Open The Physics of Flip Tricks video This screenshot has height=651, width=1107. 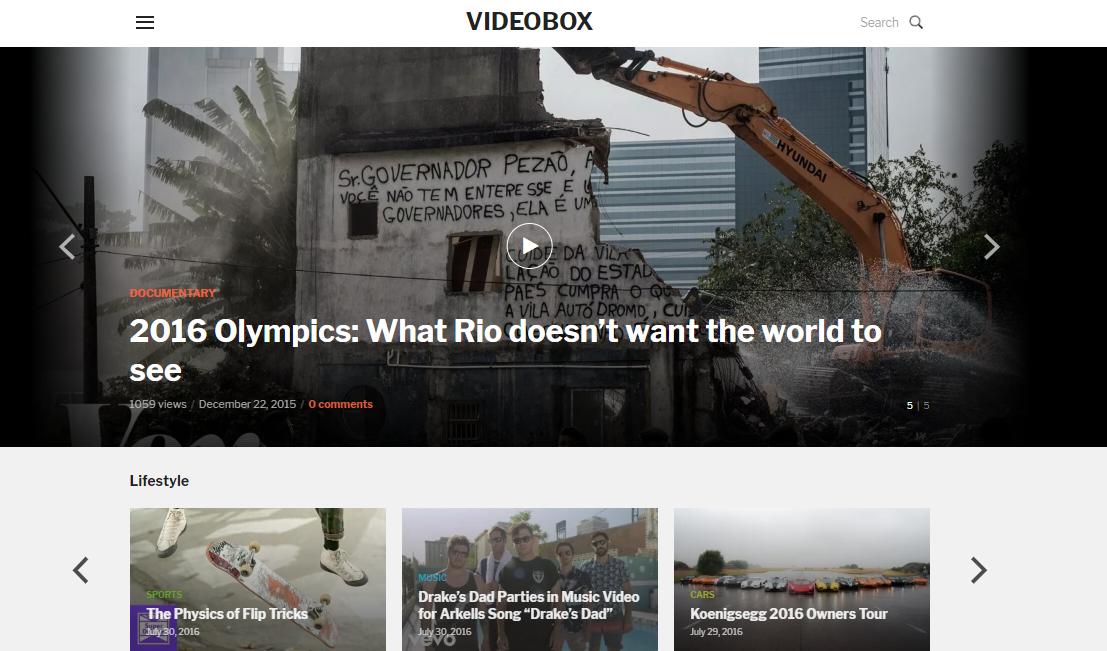pyautogui.click(x=227, y=614)
